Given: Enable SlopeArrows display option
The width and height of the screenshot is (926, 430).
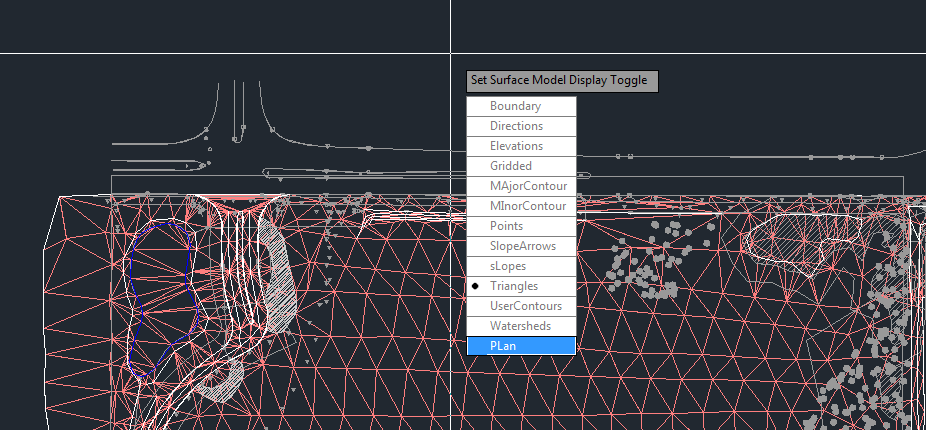Looking at the screenshot, I should pos(521,246).
